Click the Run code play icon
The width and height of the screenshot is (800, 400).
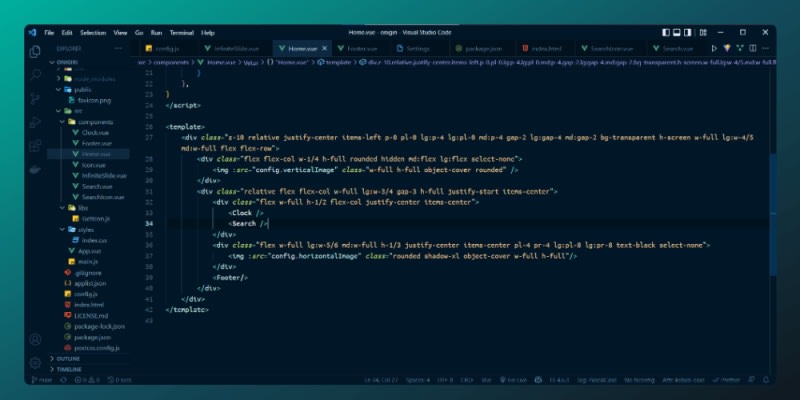pos(714,48)
